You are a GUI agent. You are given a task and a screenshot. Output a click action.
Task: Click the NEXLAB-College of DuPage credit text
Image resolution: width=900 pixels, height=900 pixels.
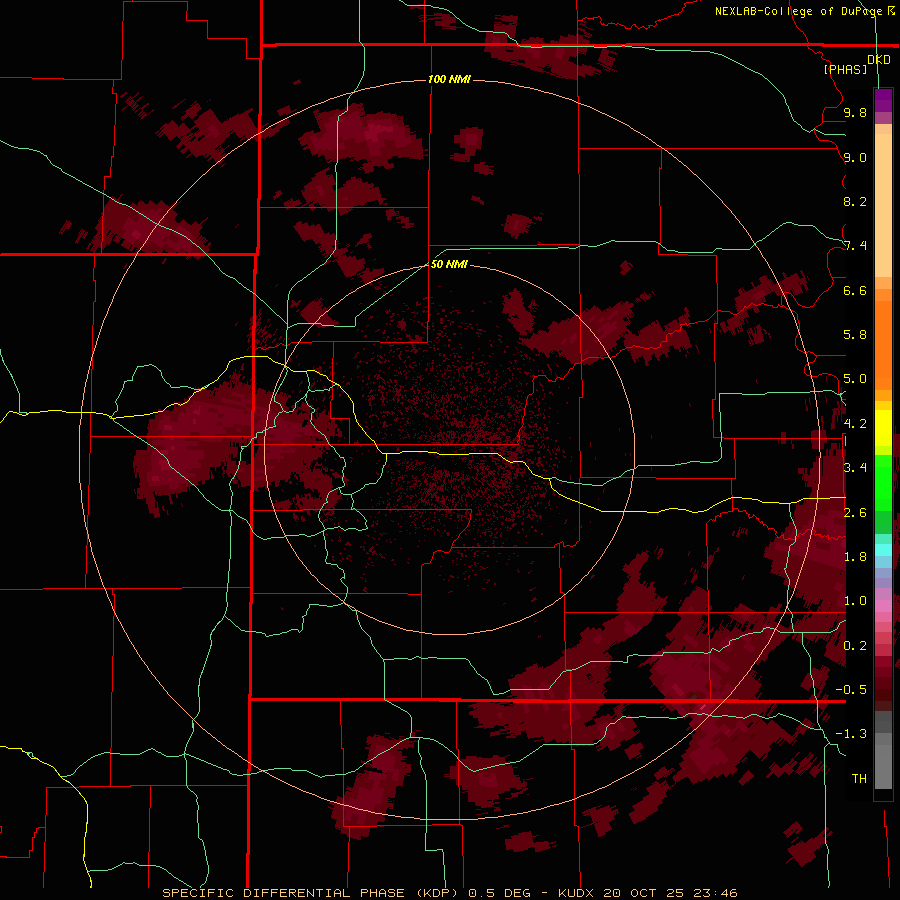pos(799,11)
